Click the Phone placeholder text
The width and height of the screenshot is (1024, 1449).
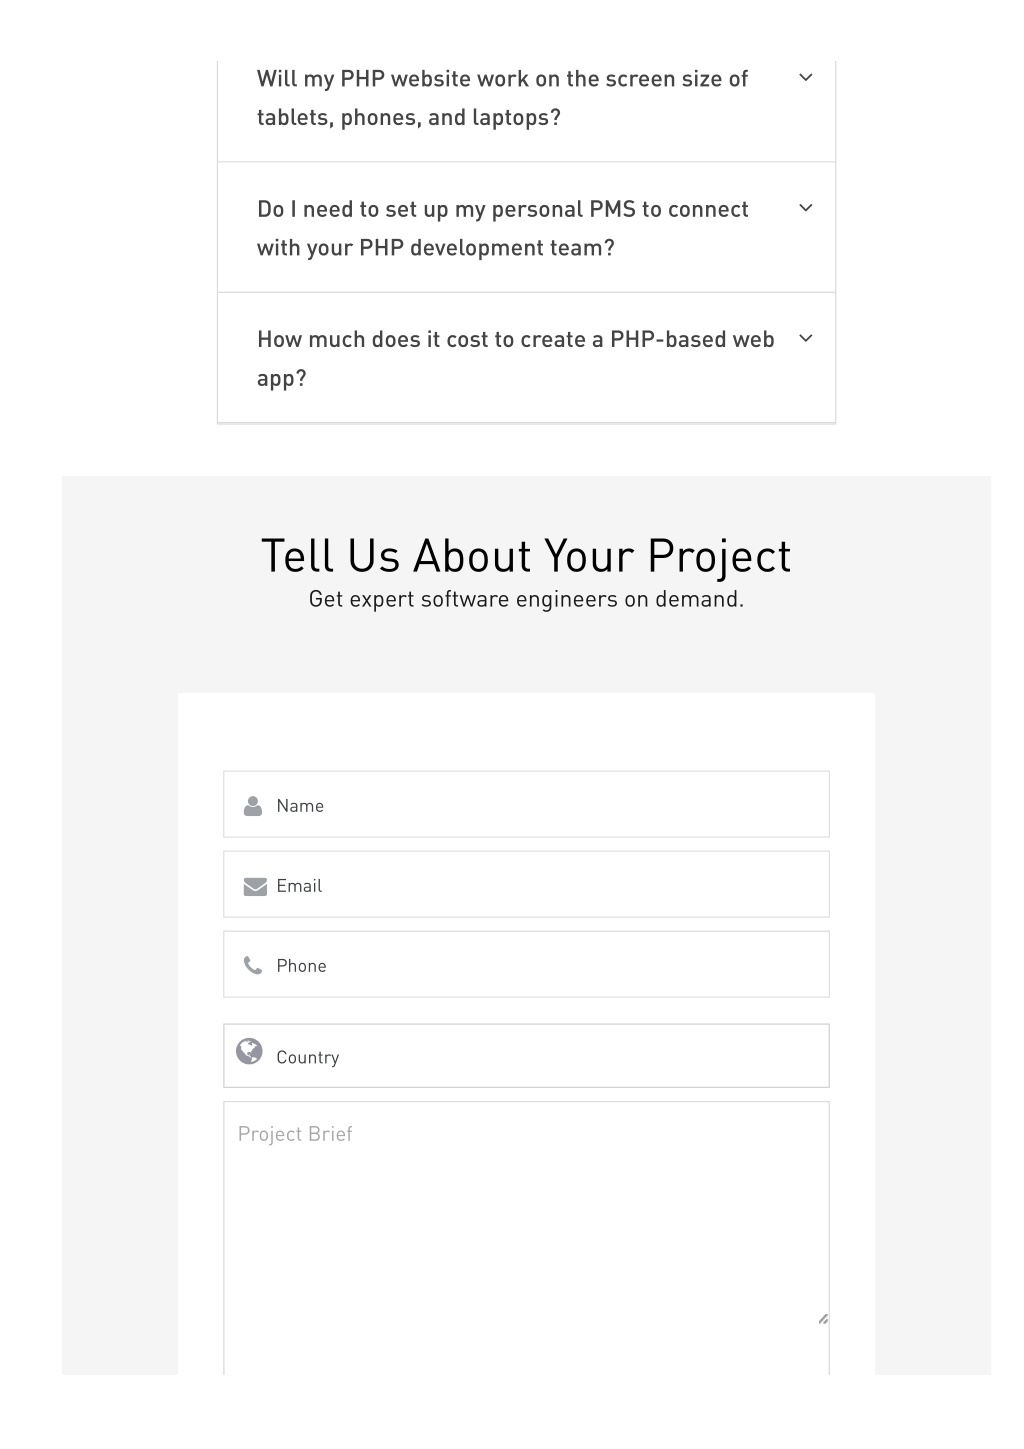point(301,966)
